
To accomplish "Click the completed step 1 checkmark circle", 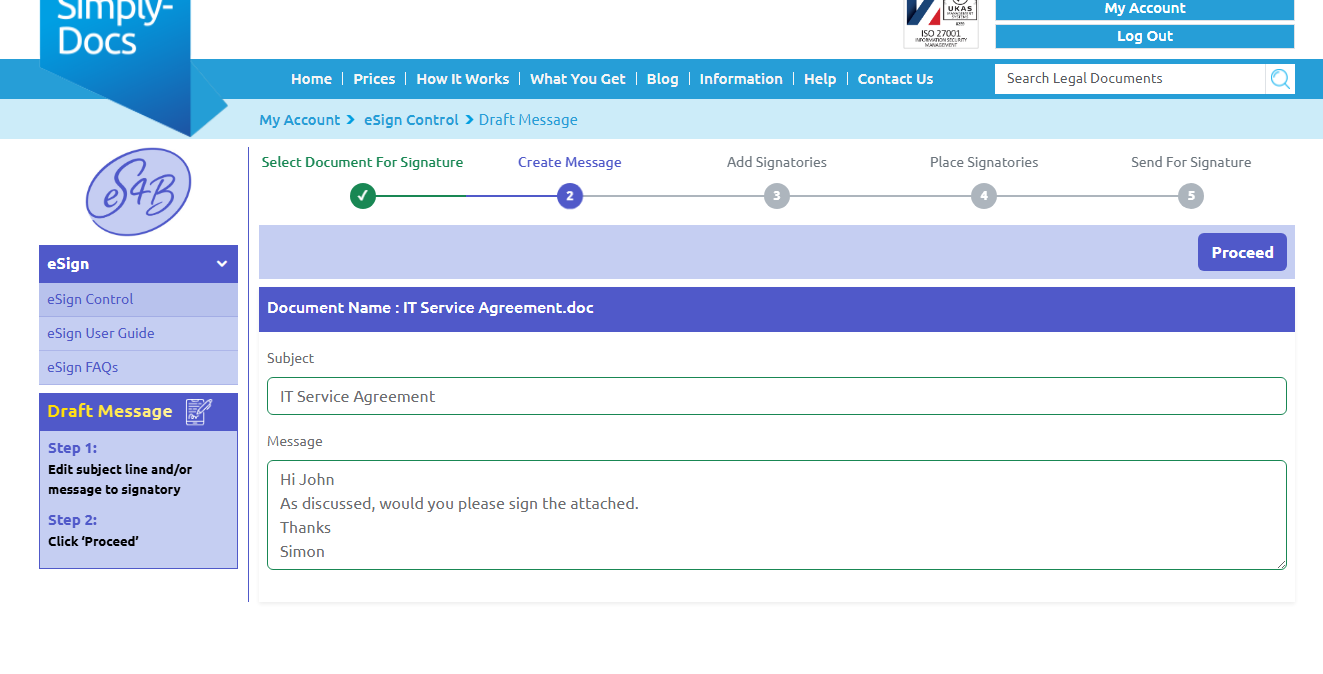I will coord(363,196).
